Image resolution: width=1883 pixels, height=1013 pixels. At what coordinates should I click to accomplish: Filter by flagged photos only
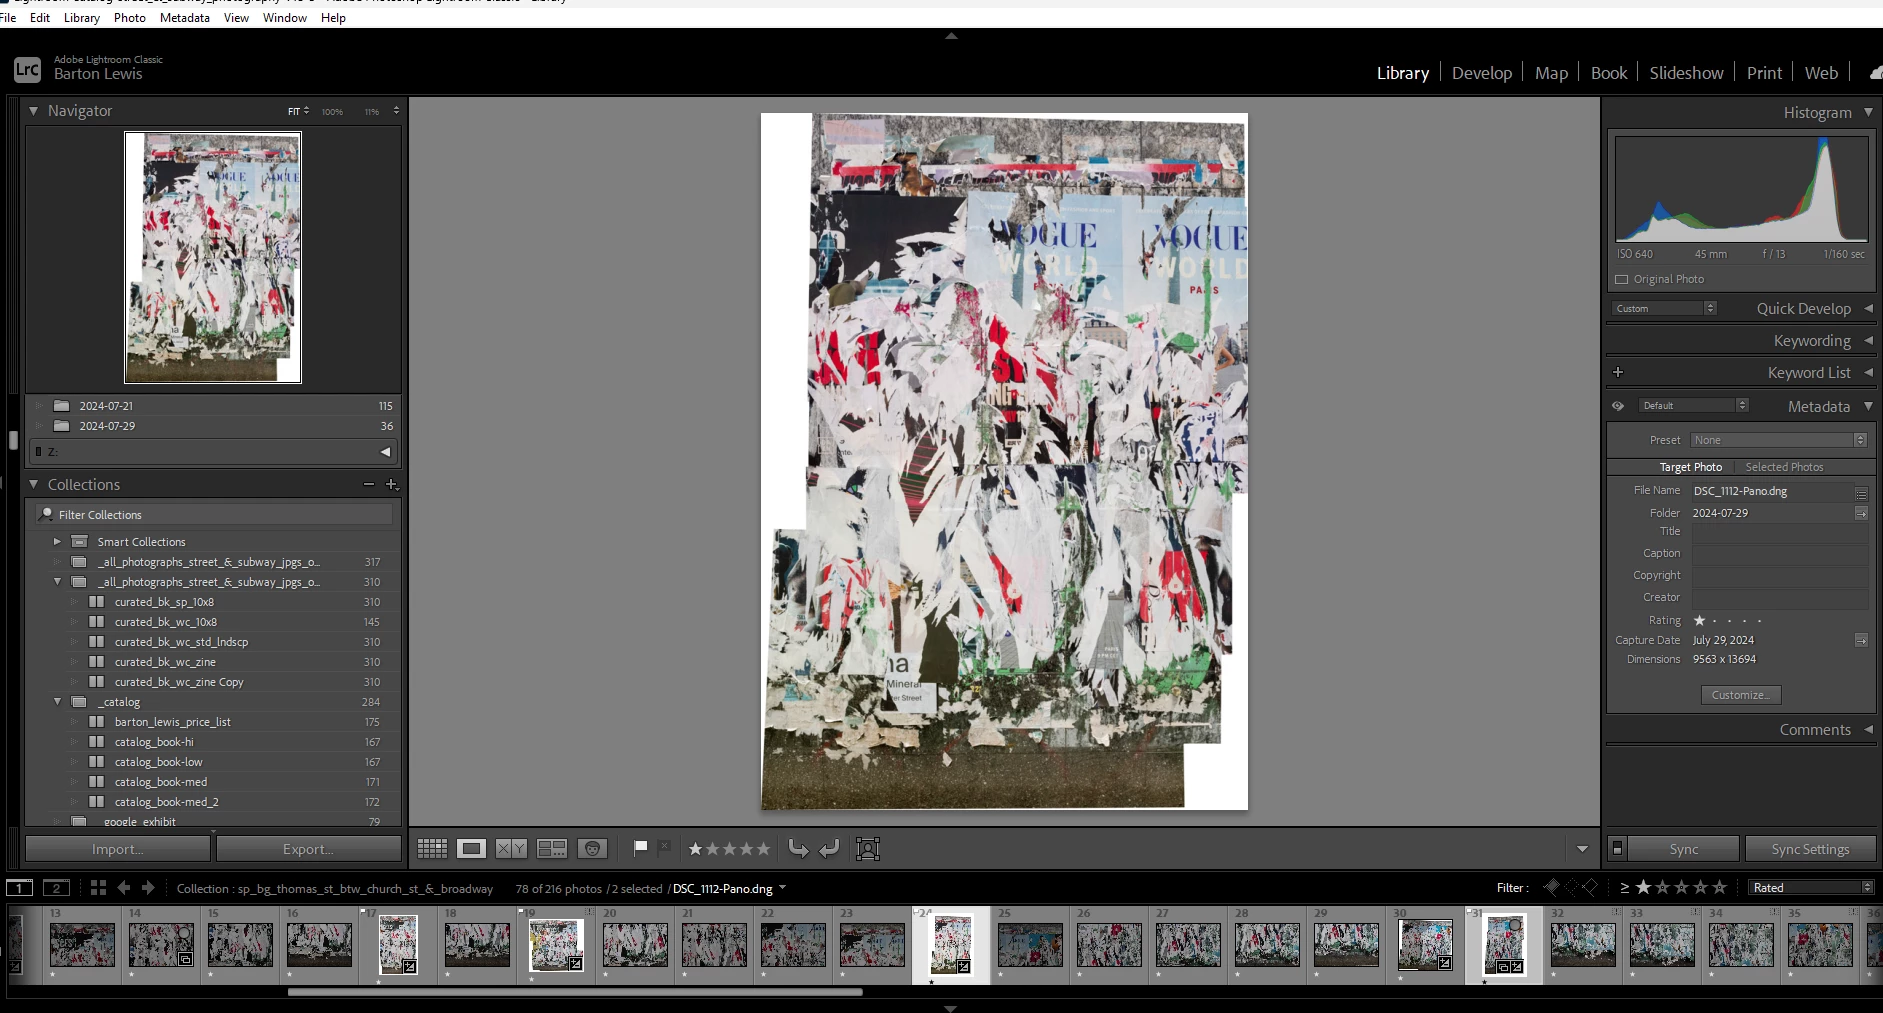tap(1552, 887)
